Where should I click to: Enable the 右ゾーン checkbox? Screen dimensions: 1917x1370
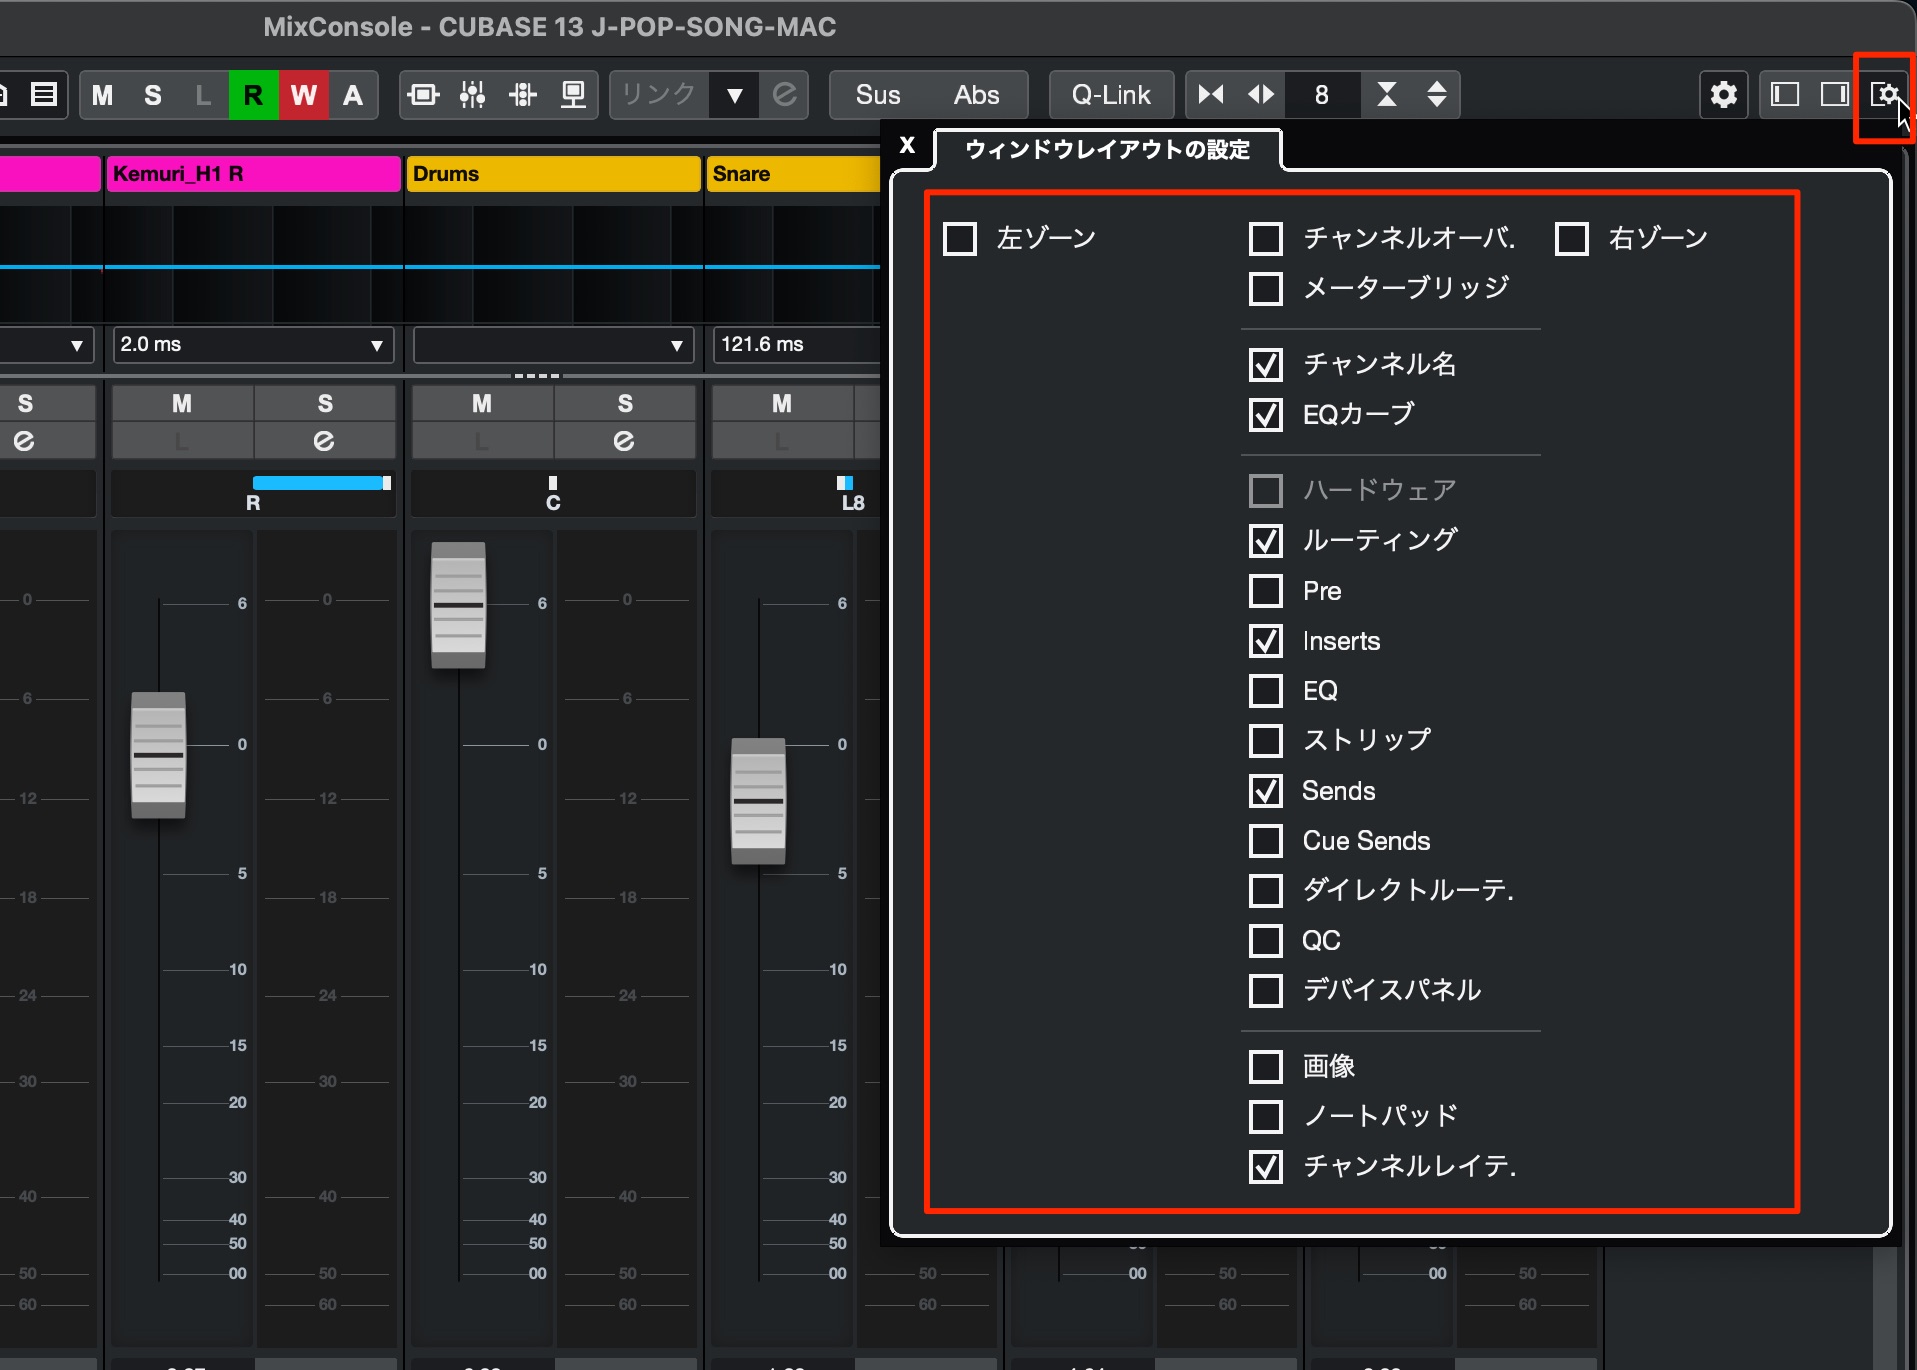coord(1572,239)
